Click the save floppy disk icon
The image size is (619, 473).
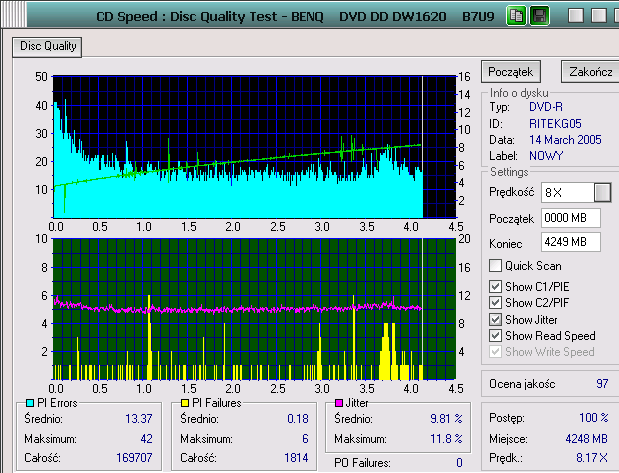coord(539,16)
